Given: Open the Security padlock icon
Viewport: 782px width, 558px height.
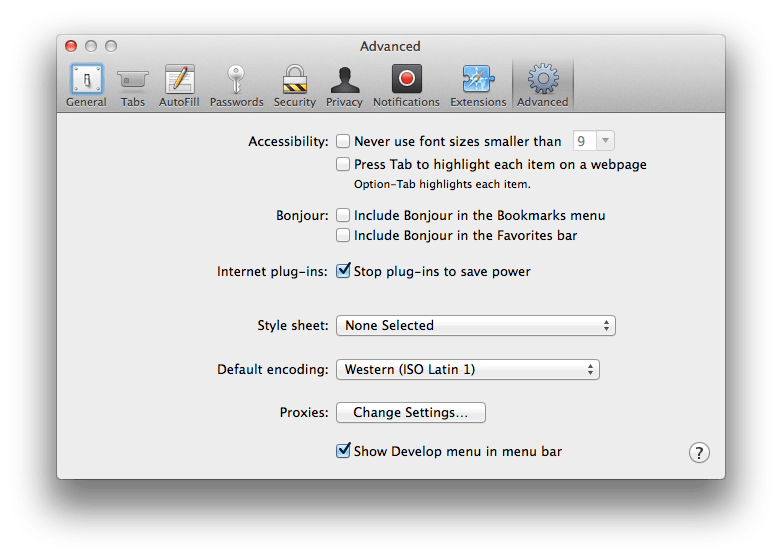Looking at the screenshot, I should click(294, 80).
